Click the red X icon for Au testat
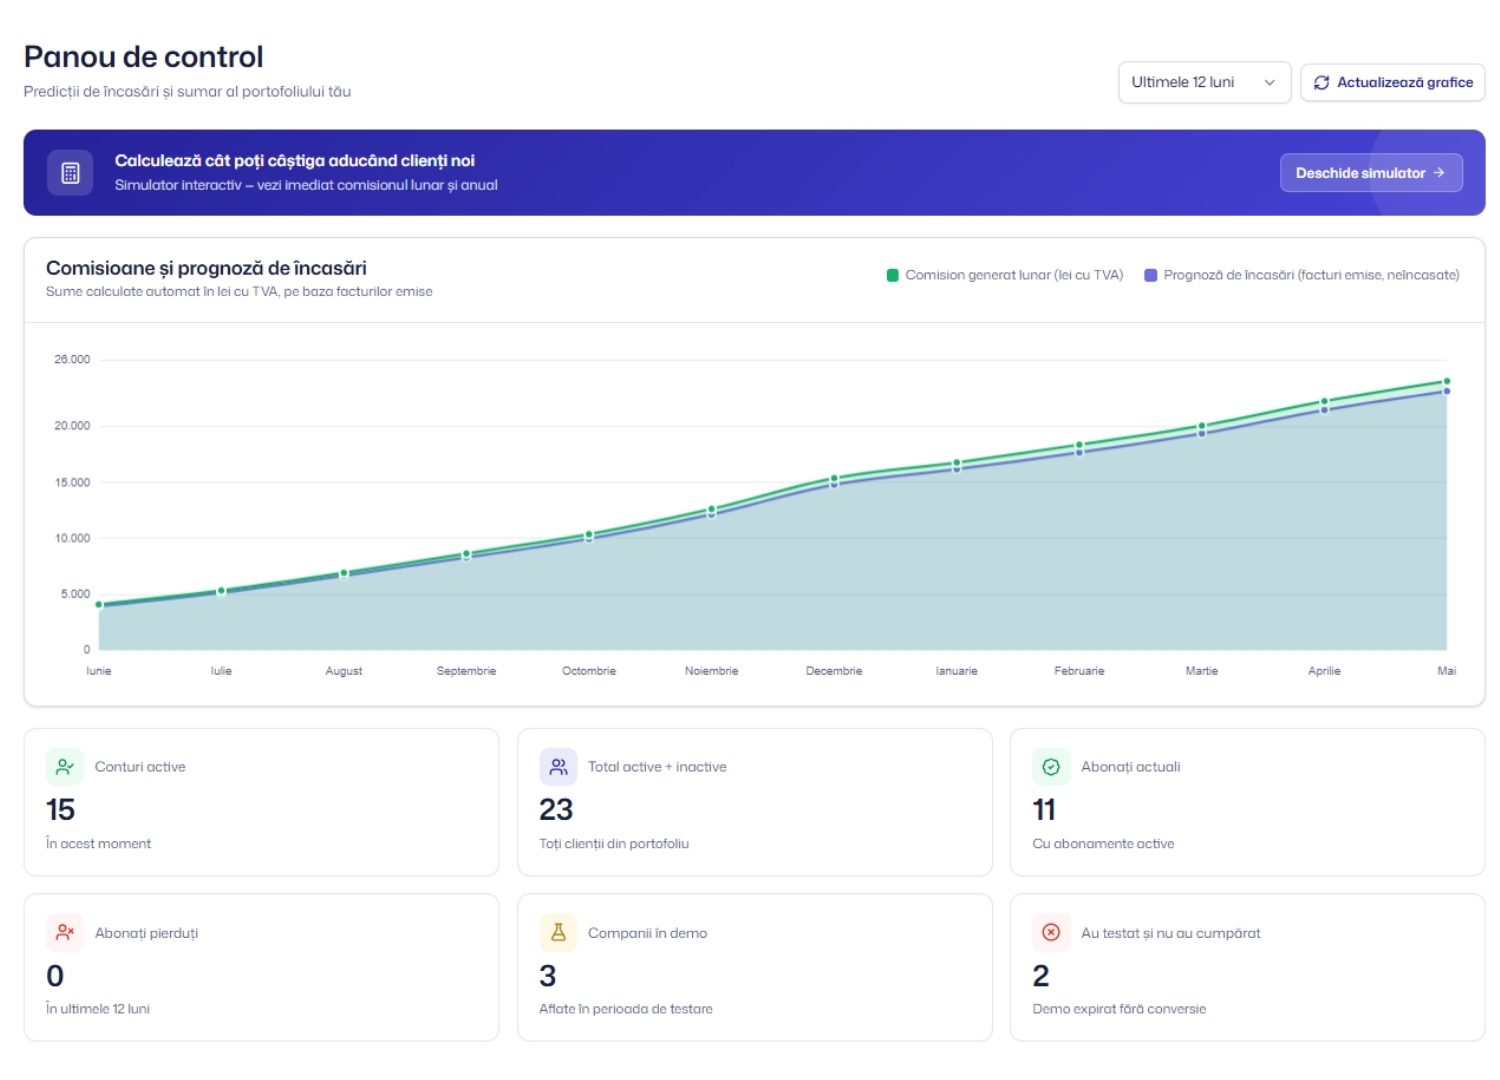The height and width of the screenshot is (1080, 1500). click(x=1051, y=932)
